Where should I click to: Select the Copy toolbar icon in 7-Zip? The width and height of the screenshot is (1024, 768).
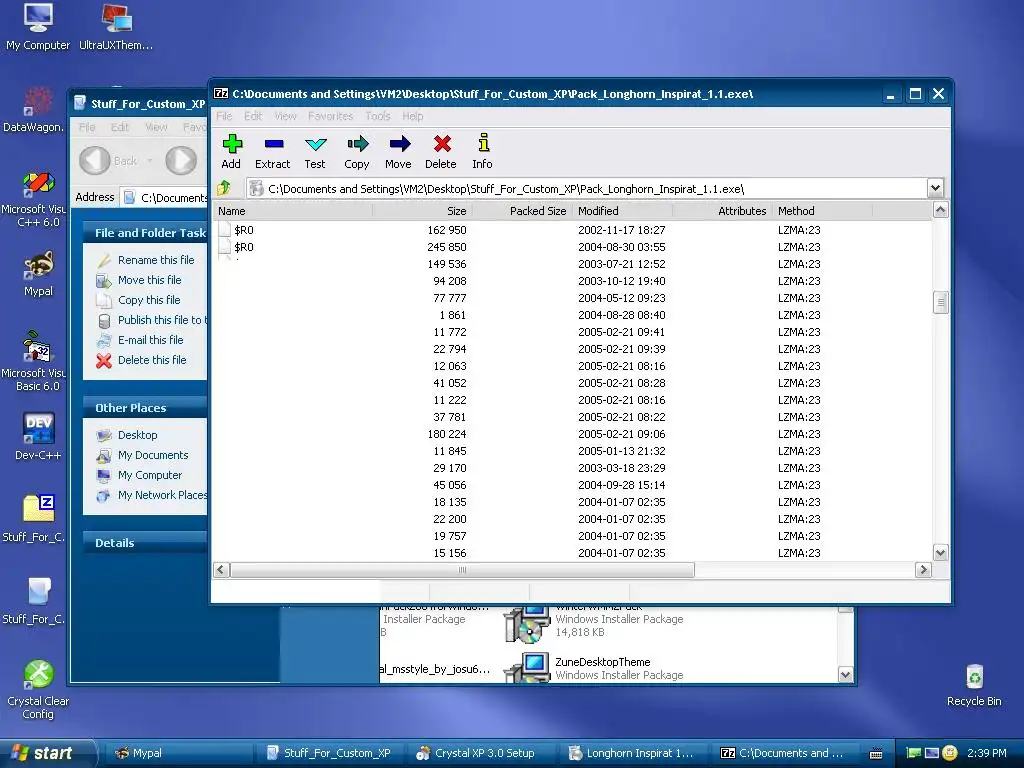coord(357,152)
